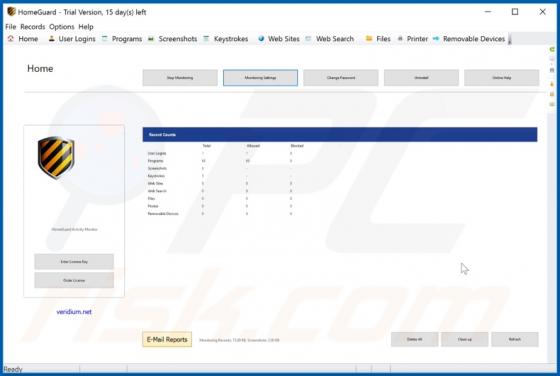Open the Help menu
Image resolution: width=560 pixels, height=376 pixels.
[86, 27]
